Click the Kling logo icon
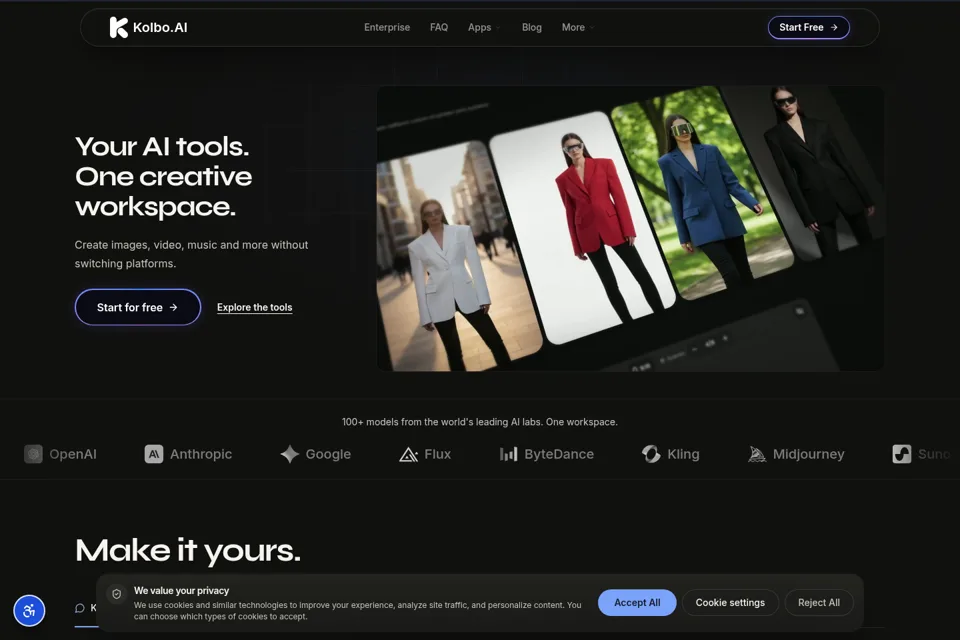 click(651, 454)
